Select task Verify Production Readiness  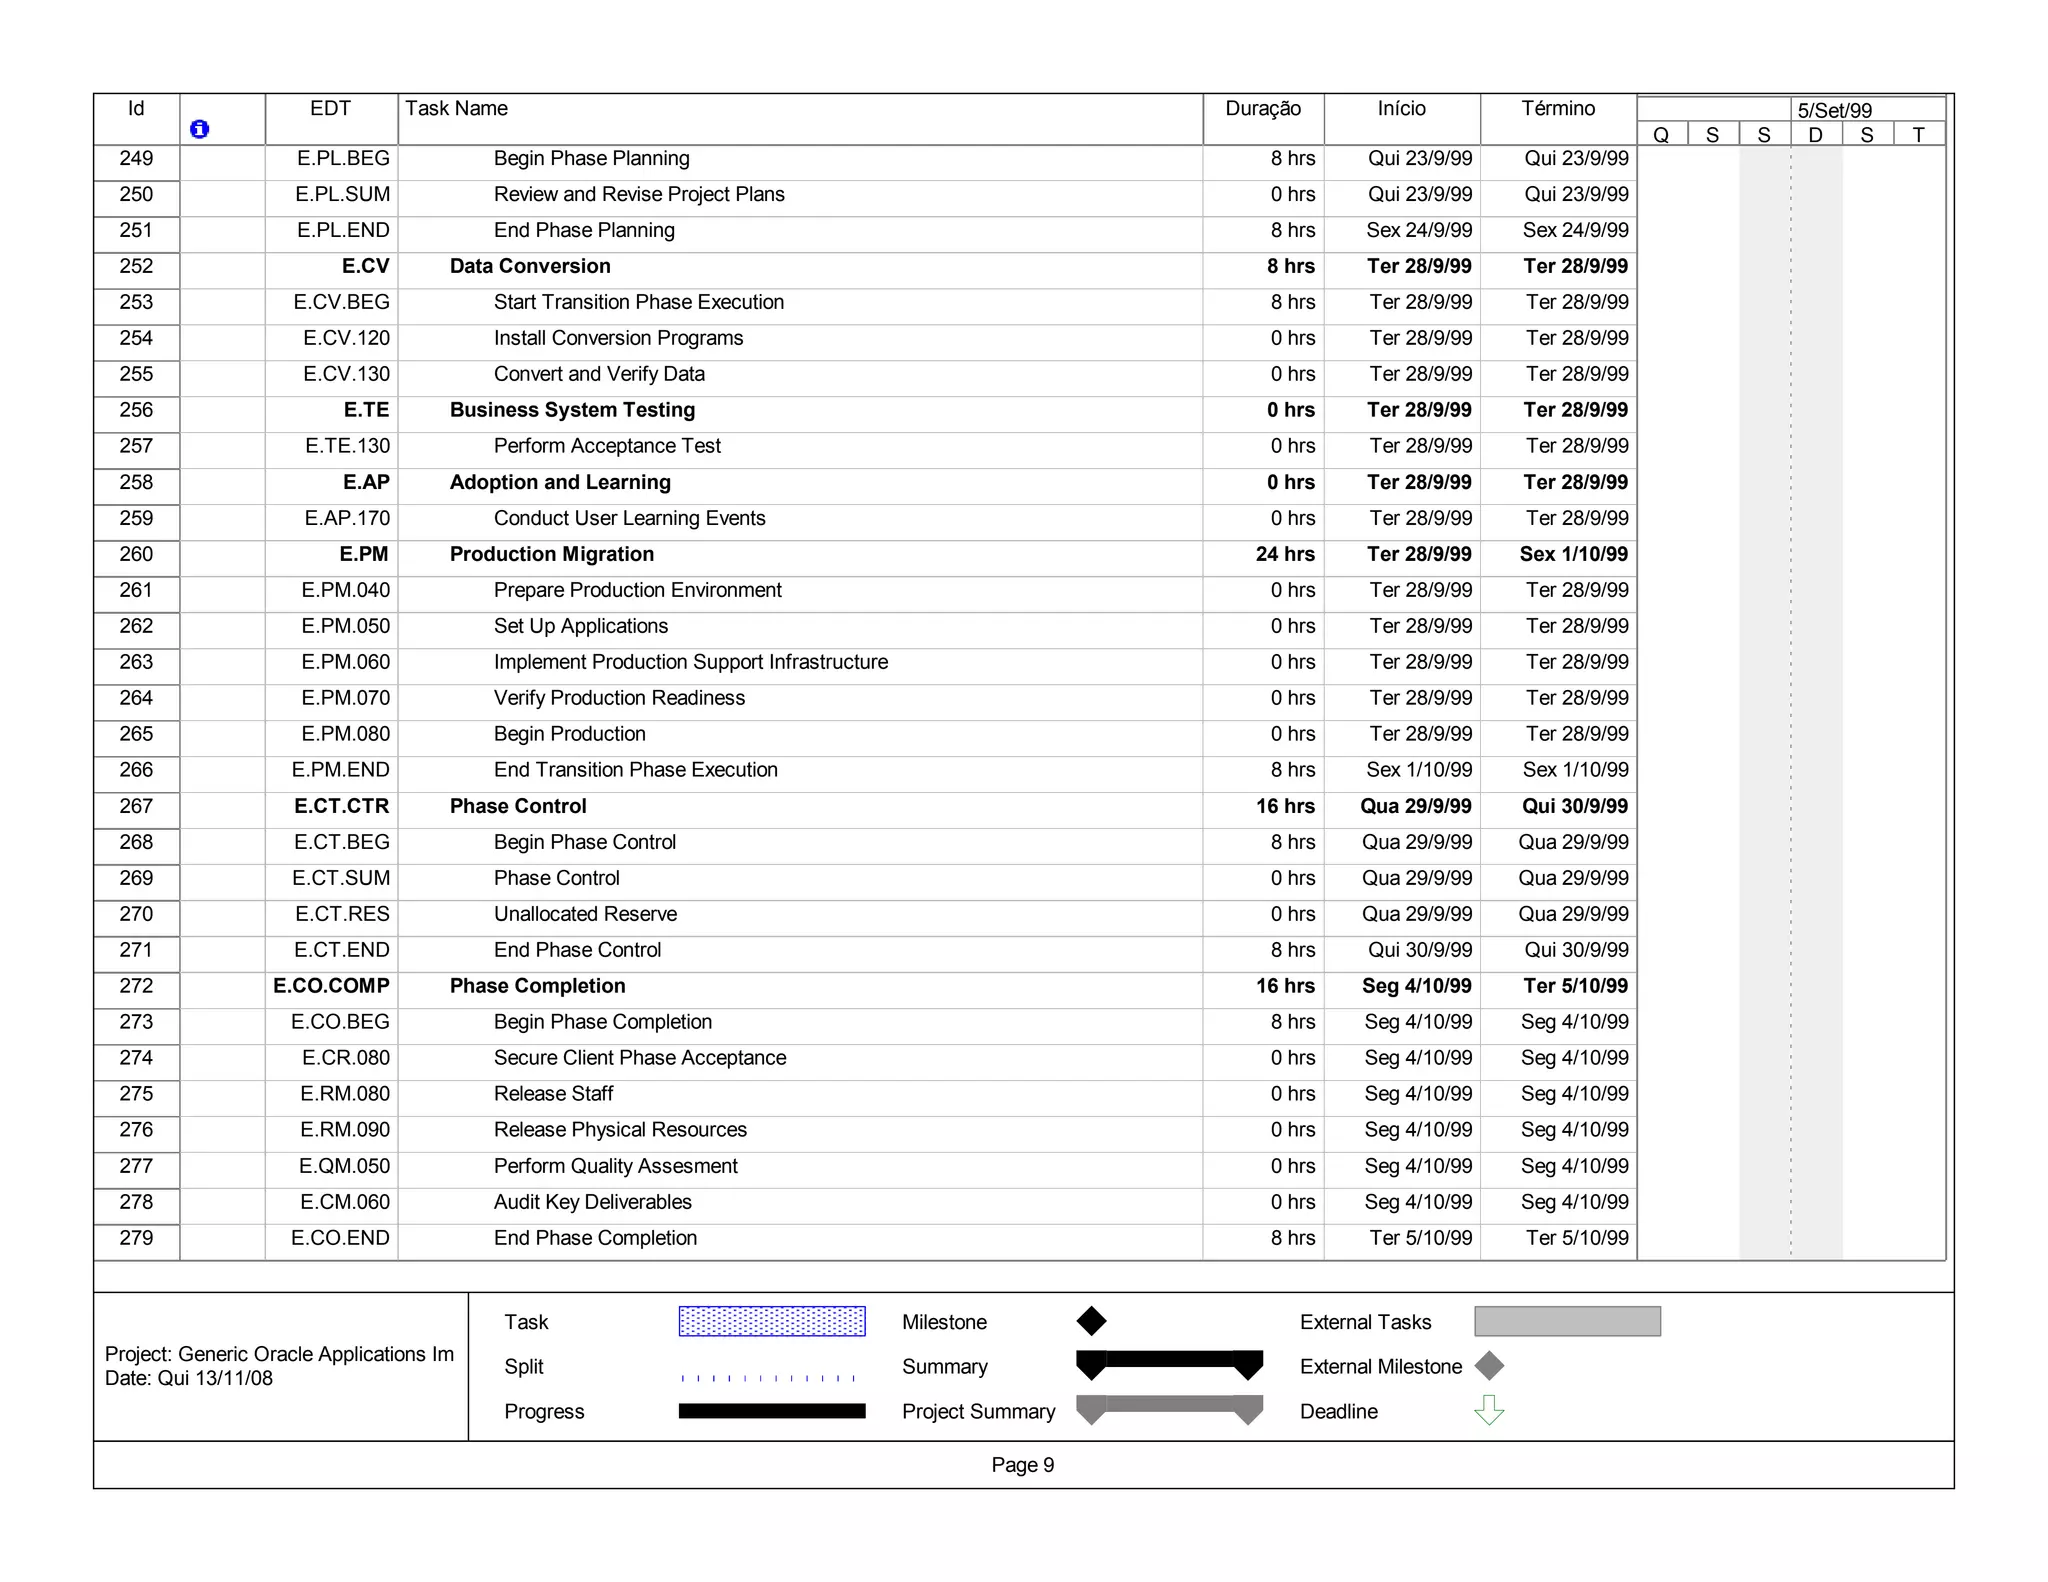(x=619, y=699)
